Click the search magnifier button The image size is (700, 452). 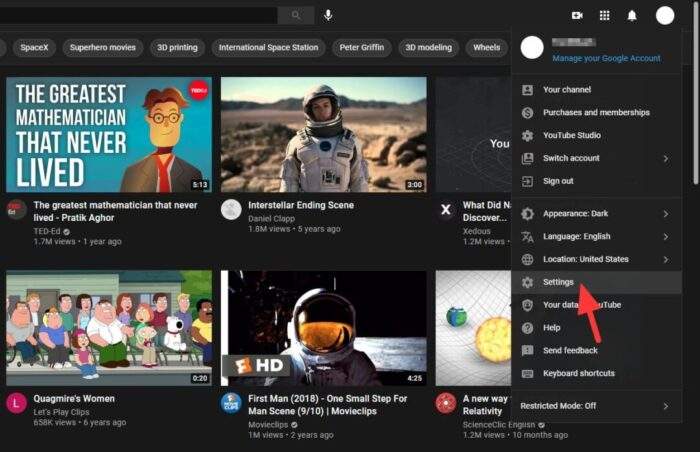(x=296, y=16)
